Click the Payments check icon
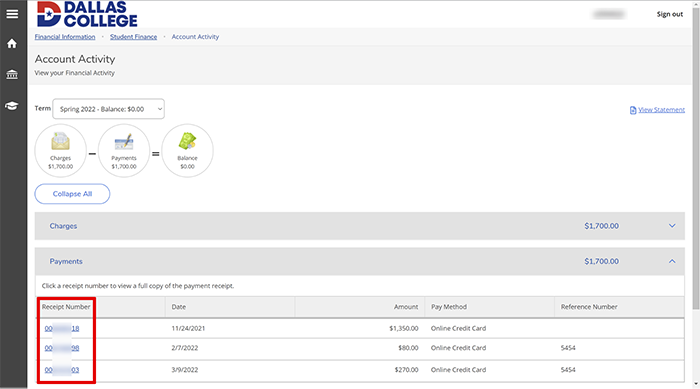Screen dimensions: 700x389 coord(124,142)
